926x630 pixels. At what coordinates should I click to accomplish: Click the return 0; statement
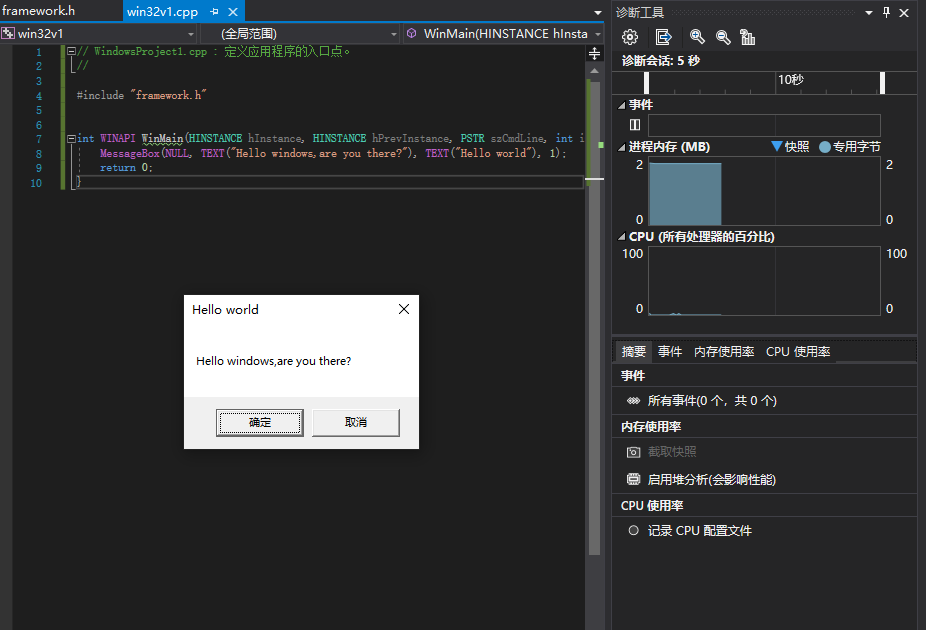pos(126,168)
